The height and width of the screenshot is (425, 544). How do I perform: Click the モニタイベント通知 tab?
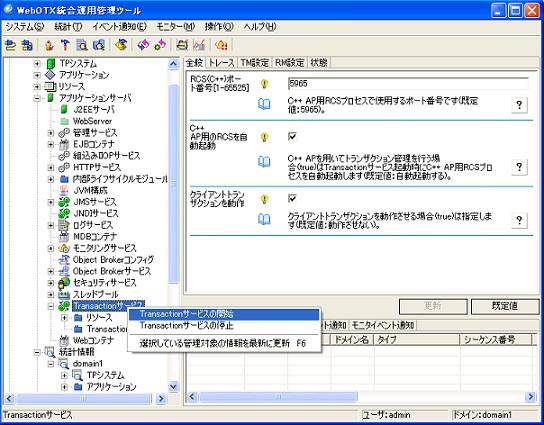click(x=382, y=325)
